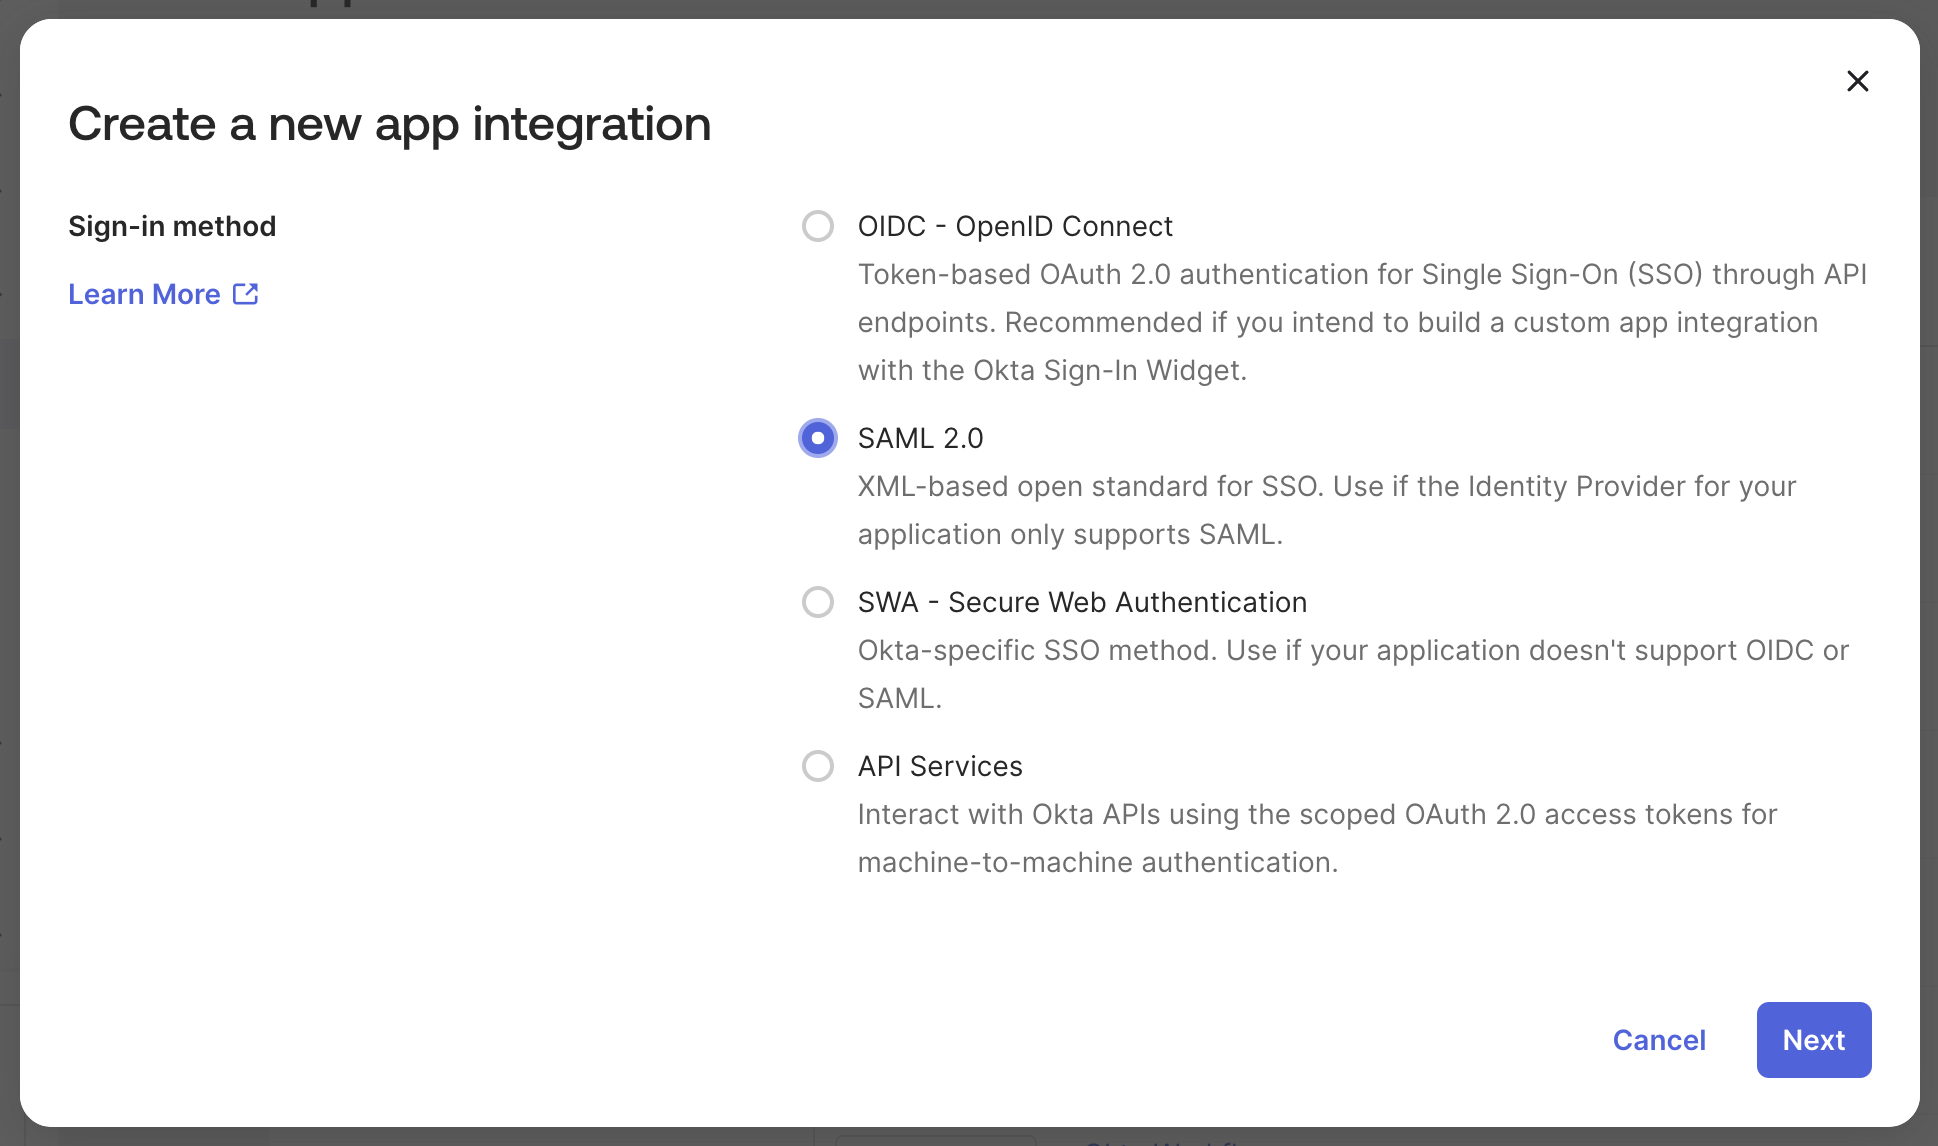
Task: Click the OIDC description text
Action: click(x=1360, y=322)
